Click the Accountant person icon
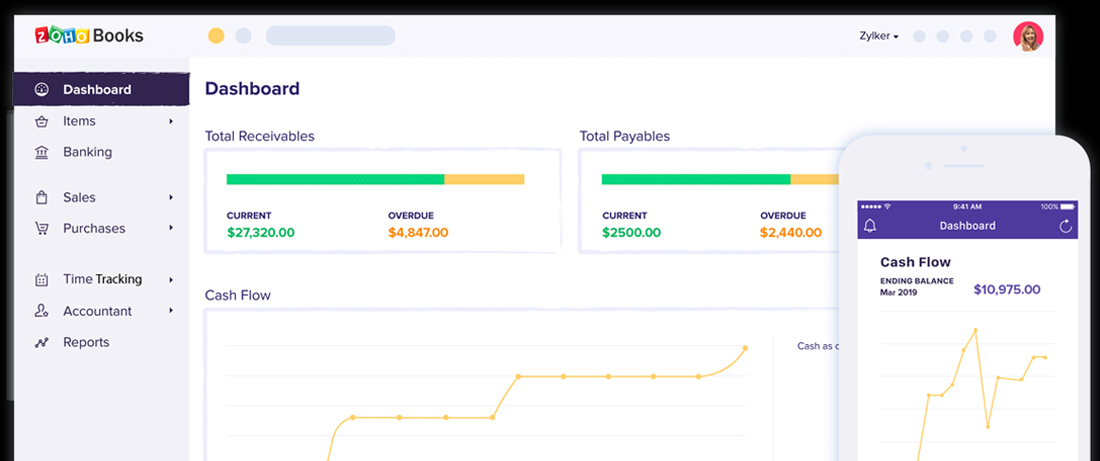The image size is (1100, 461). tap(41, 311)
